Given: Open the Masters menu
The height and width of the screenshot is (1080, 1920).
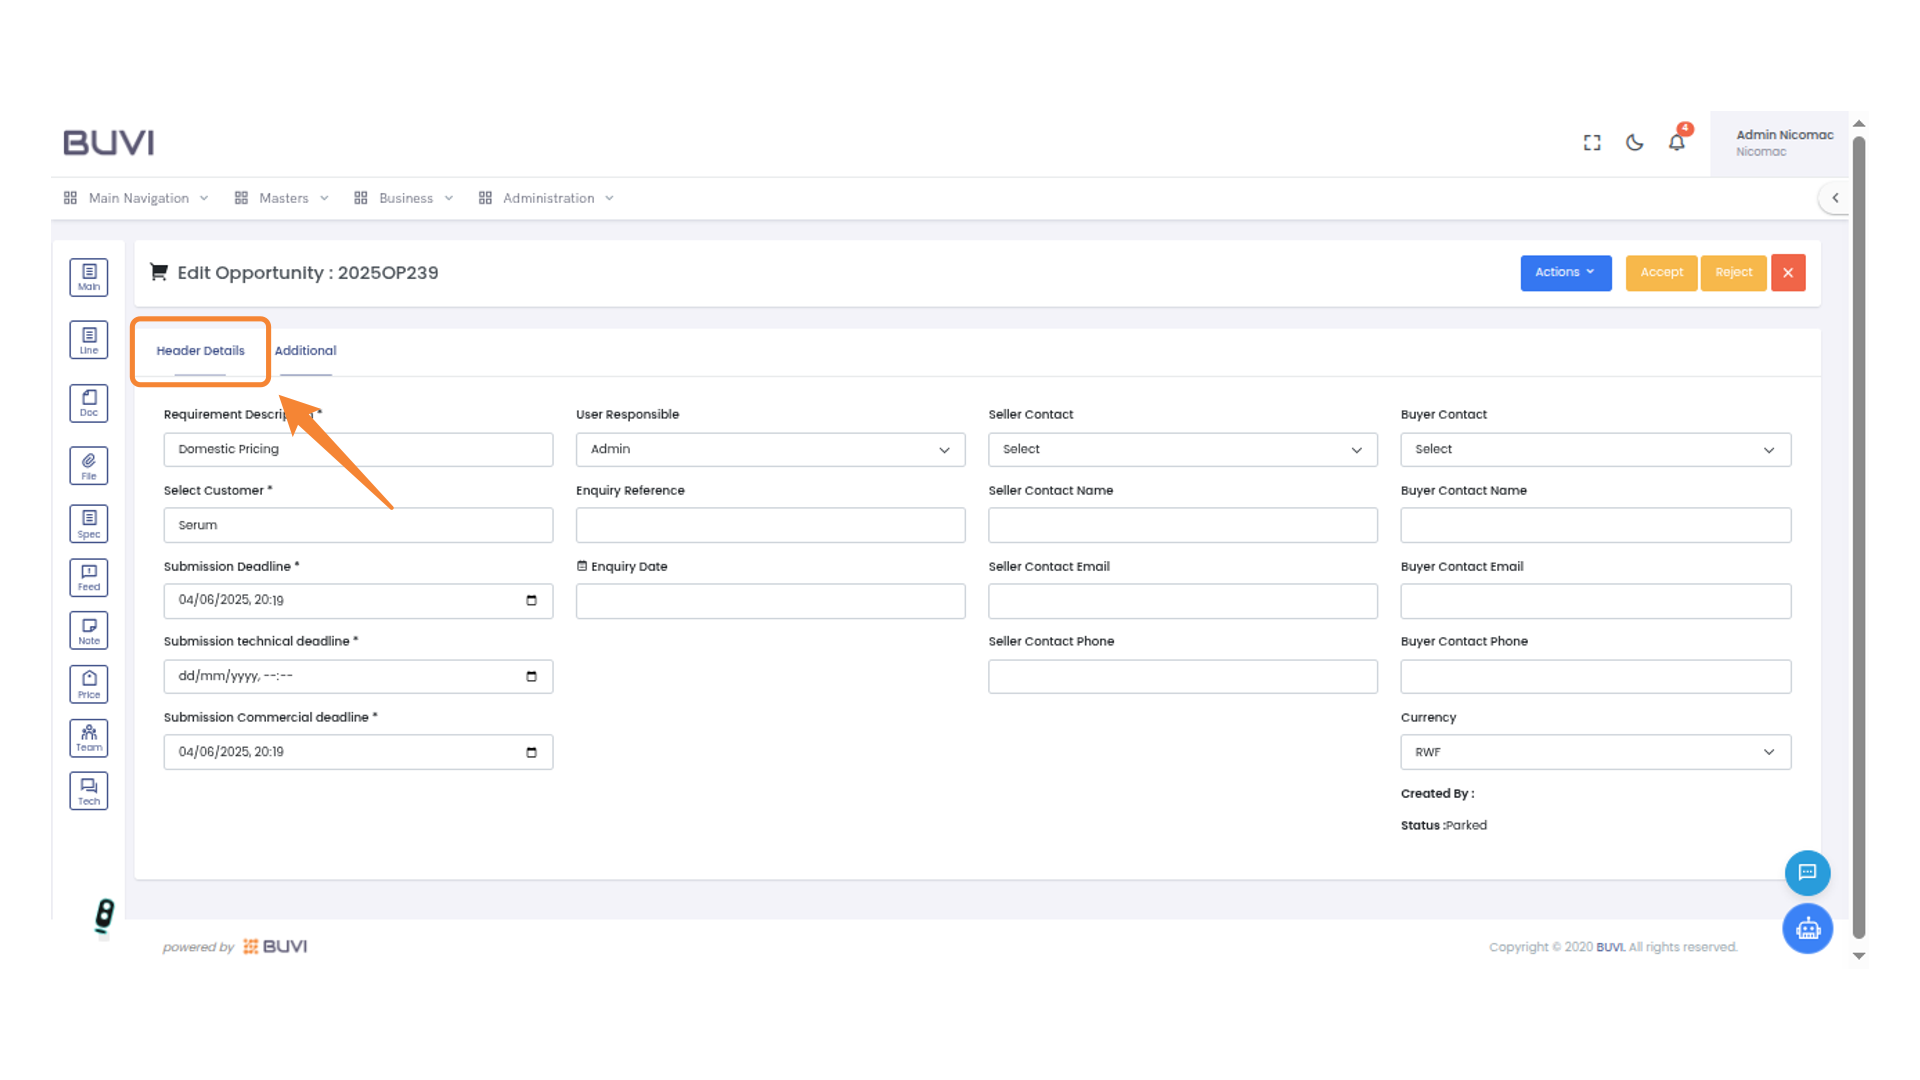Looking at the screenshot, I should (283, 197).
